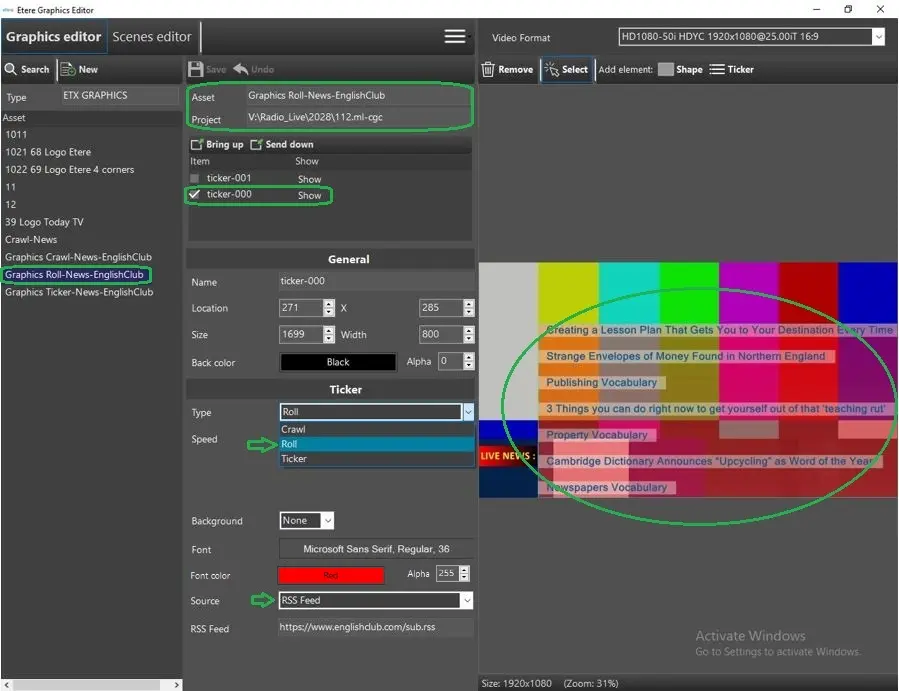Viewport: 899px width, 691px height.
Task: Uncheck the ticker-000 checkbox
Action: click(196, 195)
